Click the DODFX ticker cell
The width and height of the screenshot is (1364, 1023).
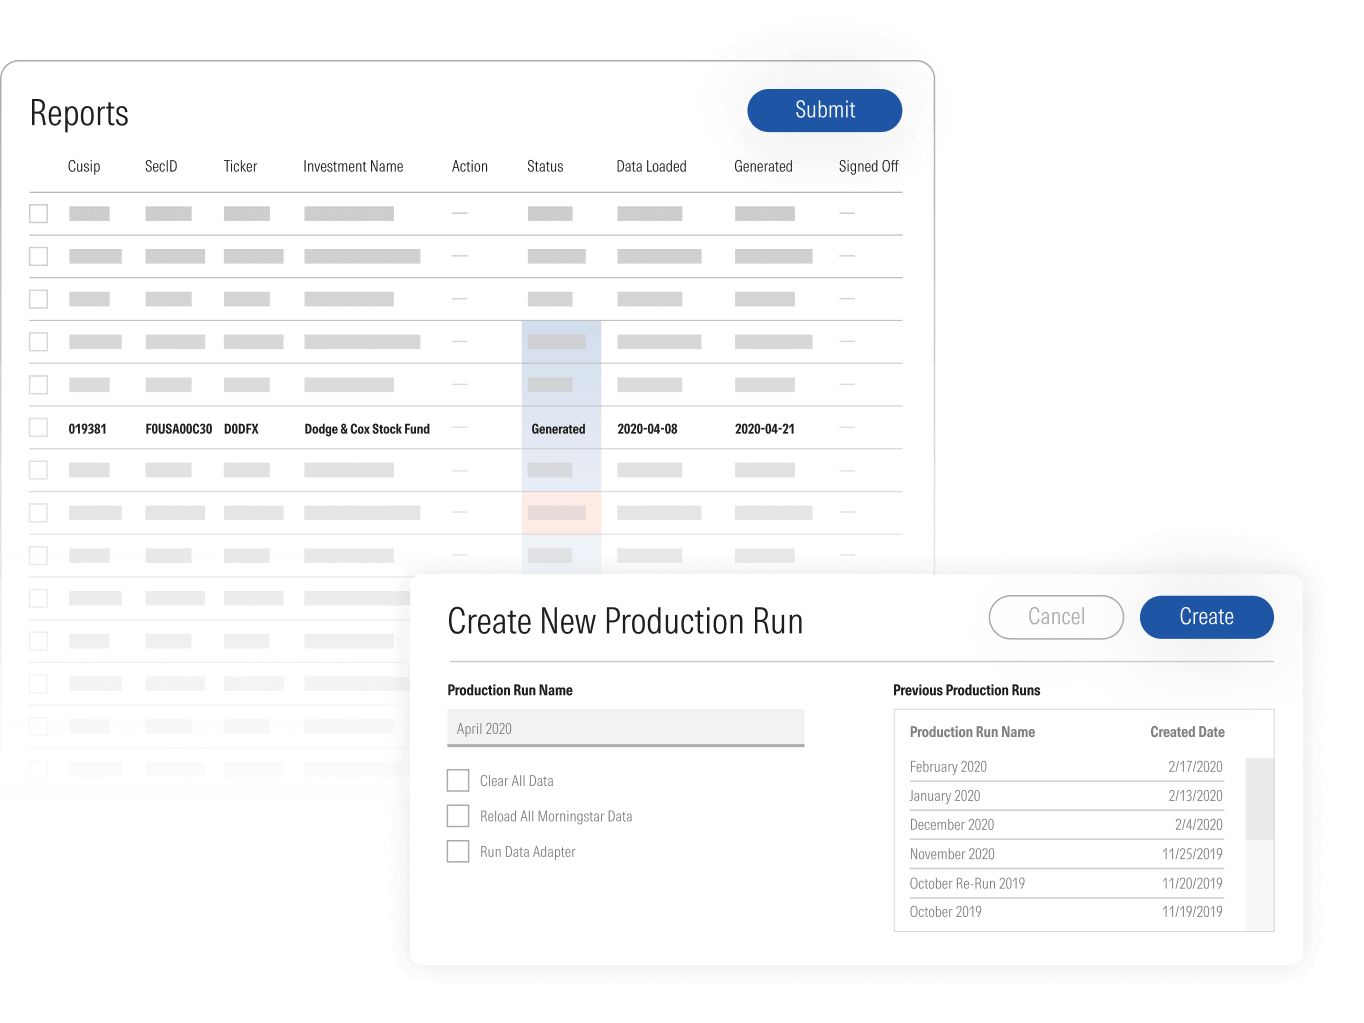coord(241,429)
